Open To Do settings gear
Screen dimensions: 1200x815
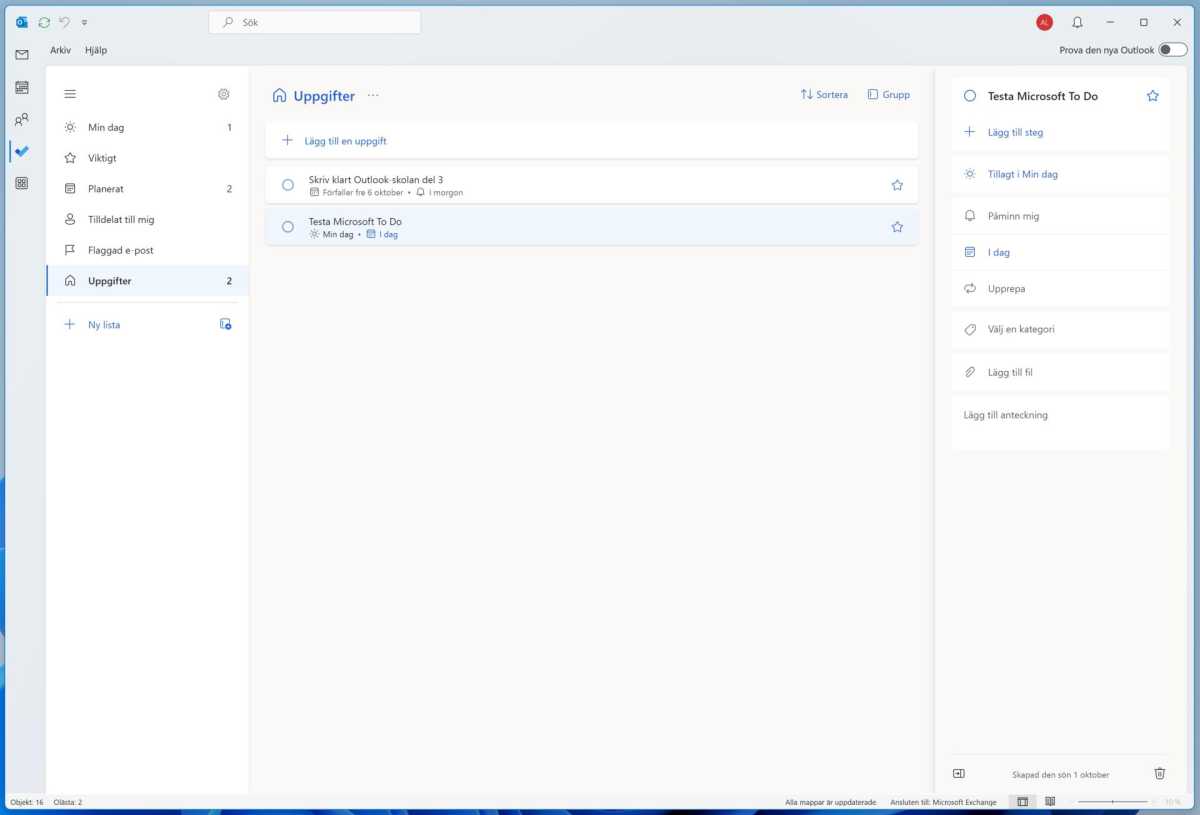(x=224, y=94)
